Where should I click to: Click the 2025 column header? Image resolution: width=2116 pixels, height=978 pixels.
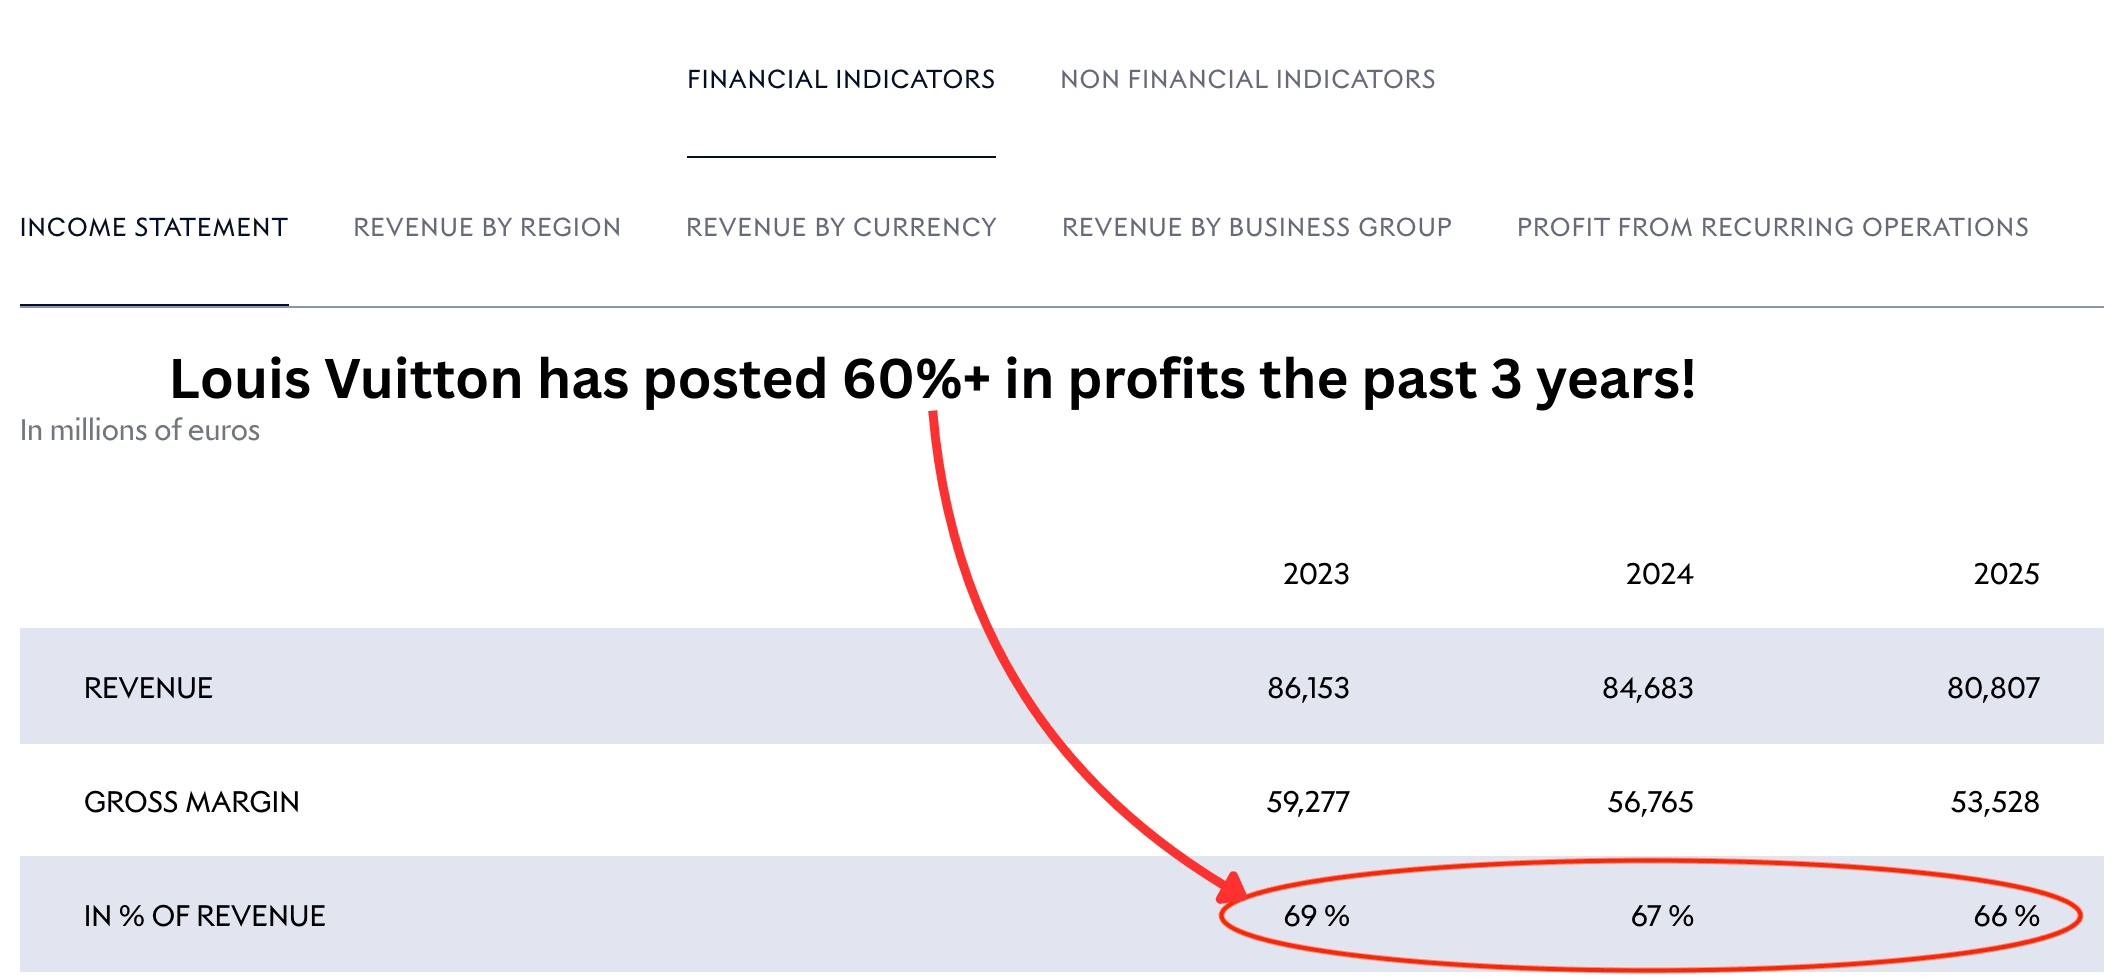pyautogui.click(x=2006, y=574)
